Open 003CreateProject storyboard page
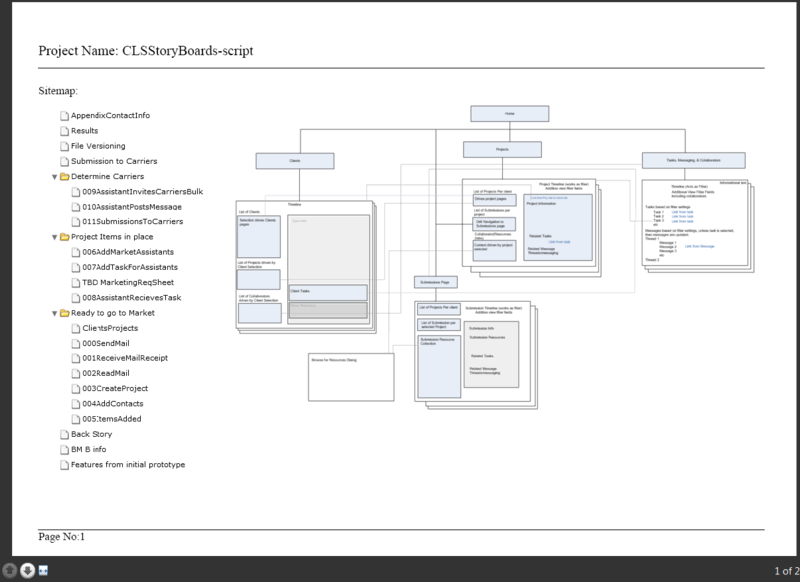The image size is (800, 582). [115, 388]
